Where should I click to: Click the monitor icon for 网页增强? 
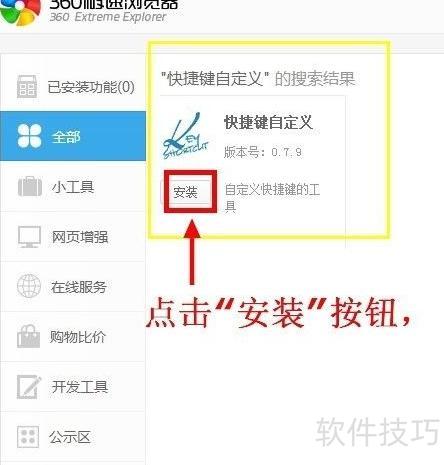29,237
